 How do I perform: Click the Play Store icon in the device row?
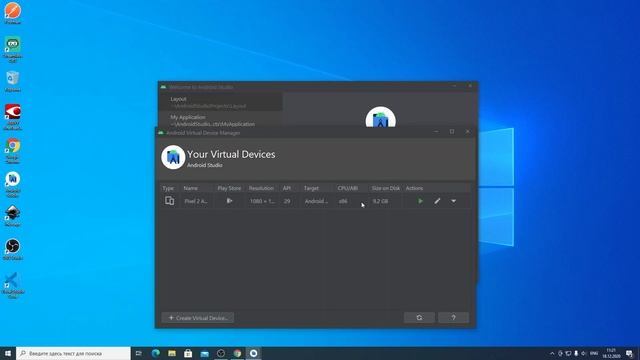tap(229, 201)
